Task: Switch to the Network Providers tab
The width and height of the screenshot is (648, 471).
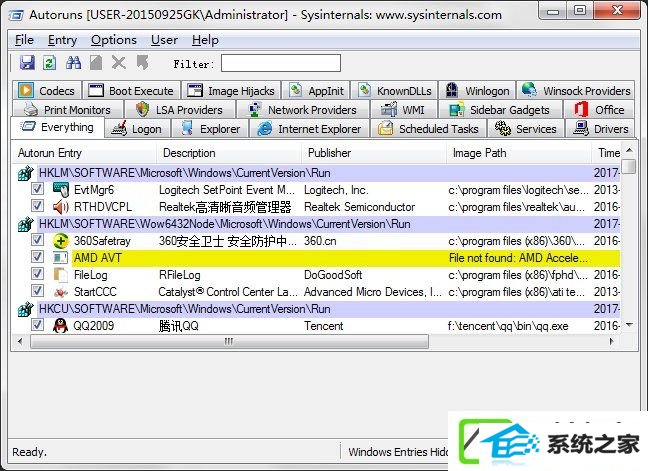Action: click(303, 110)
